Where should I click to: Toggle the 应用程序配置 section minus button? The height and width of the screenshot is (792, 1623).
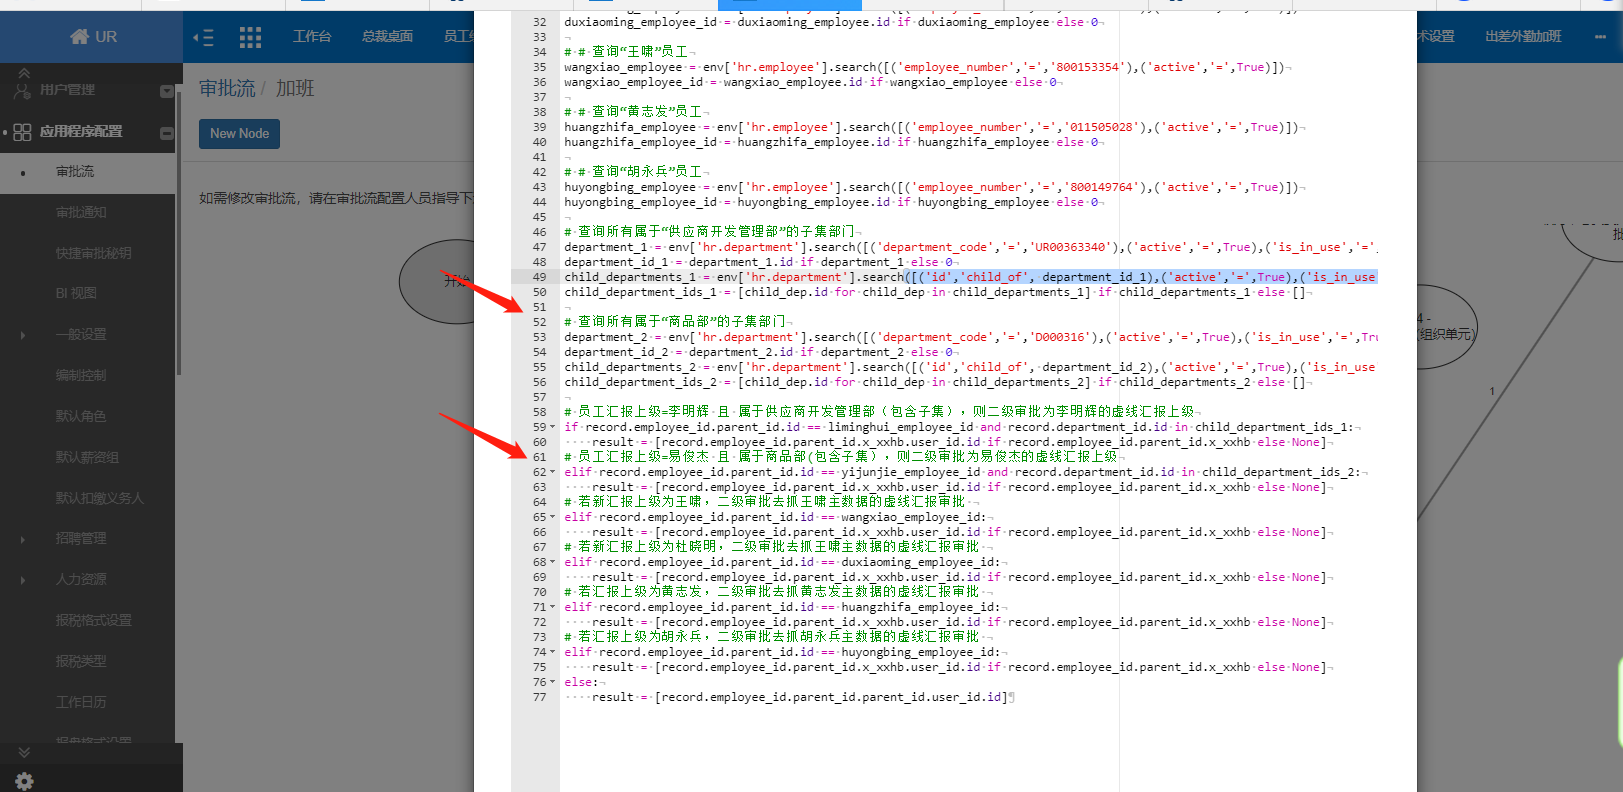click(x=166, y=132)
